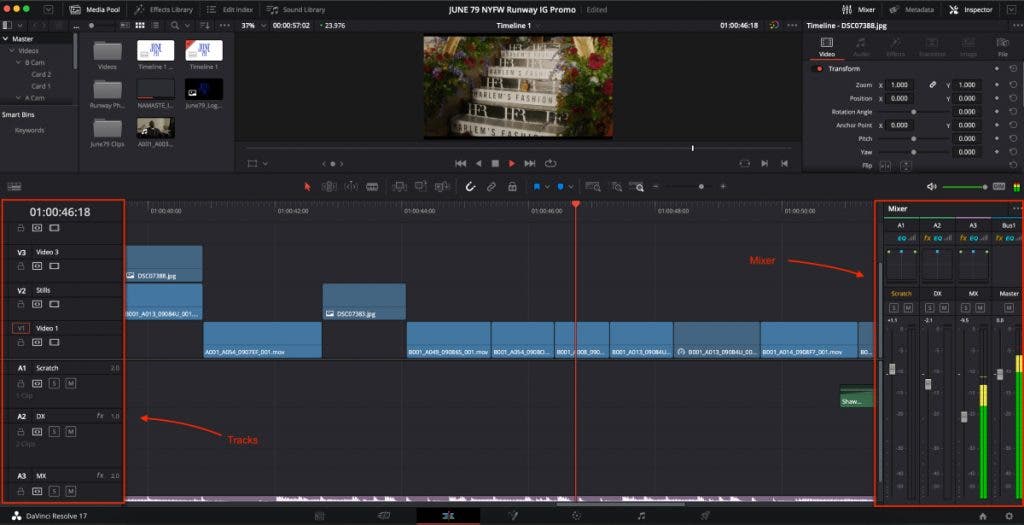
Task: Select the Blade Edit Mode tool
Action: tap(372, 187)
